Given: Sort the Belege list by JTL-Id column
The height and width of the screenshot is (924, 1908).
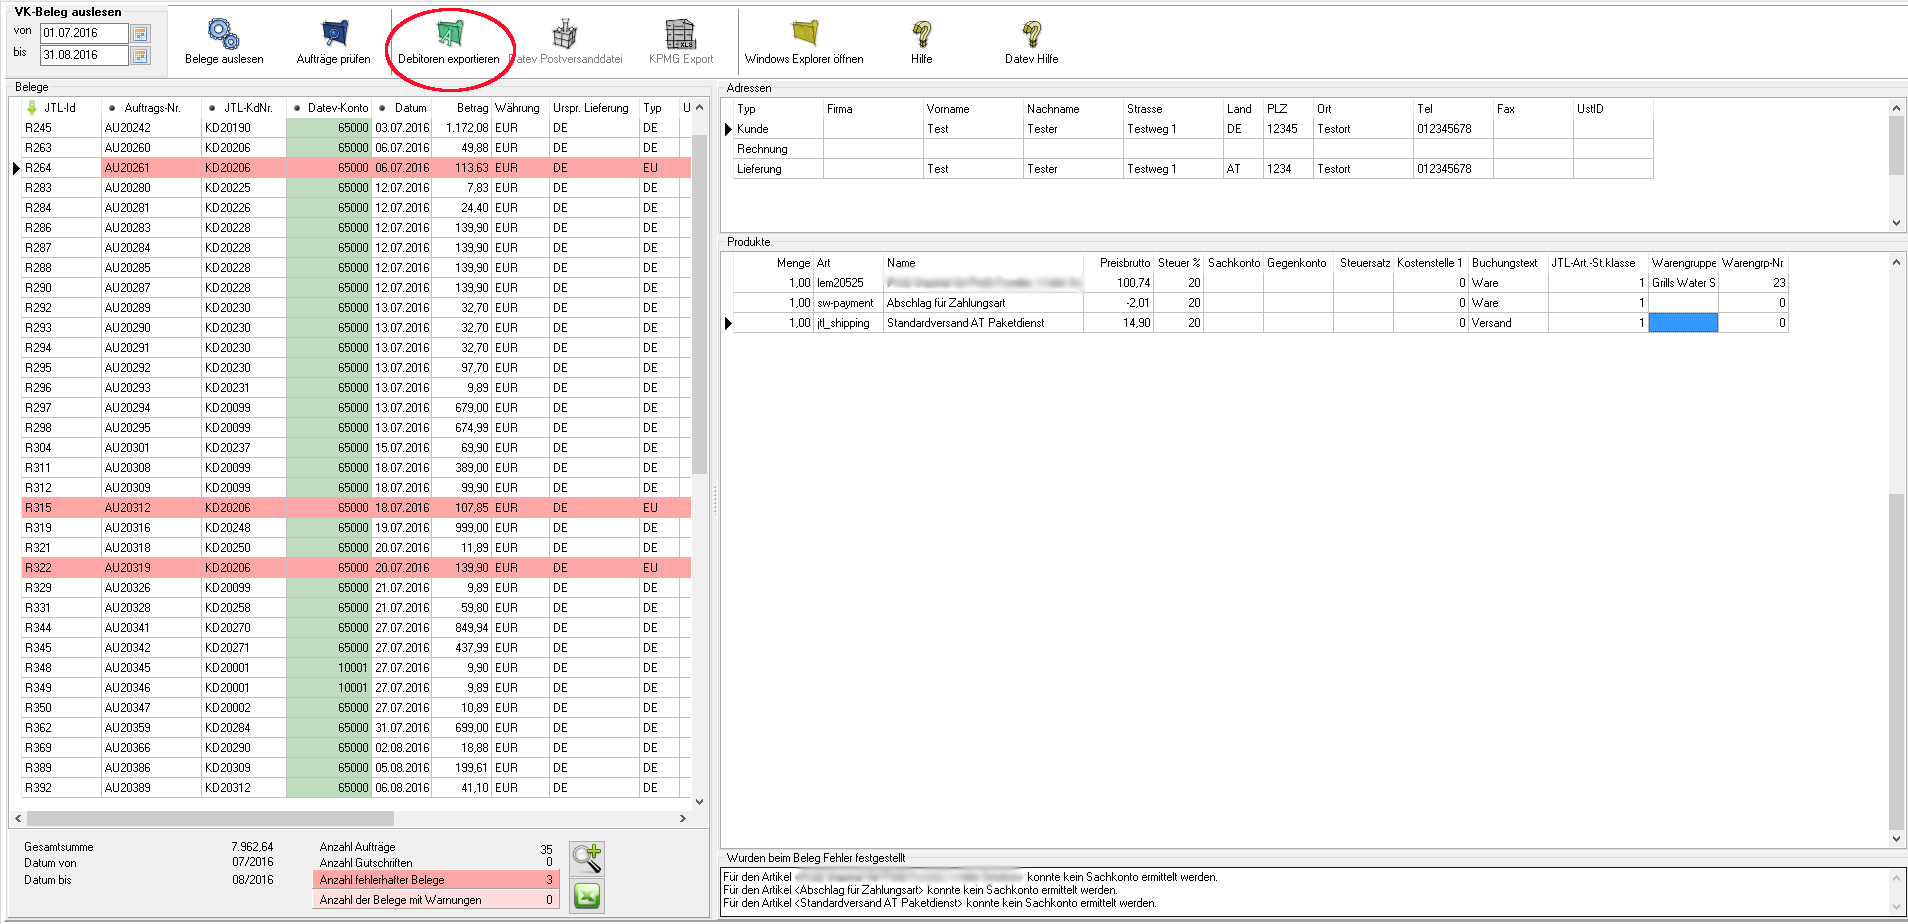Looking at the screenshot, I should click(x=60, y=108).
